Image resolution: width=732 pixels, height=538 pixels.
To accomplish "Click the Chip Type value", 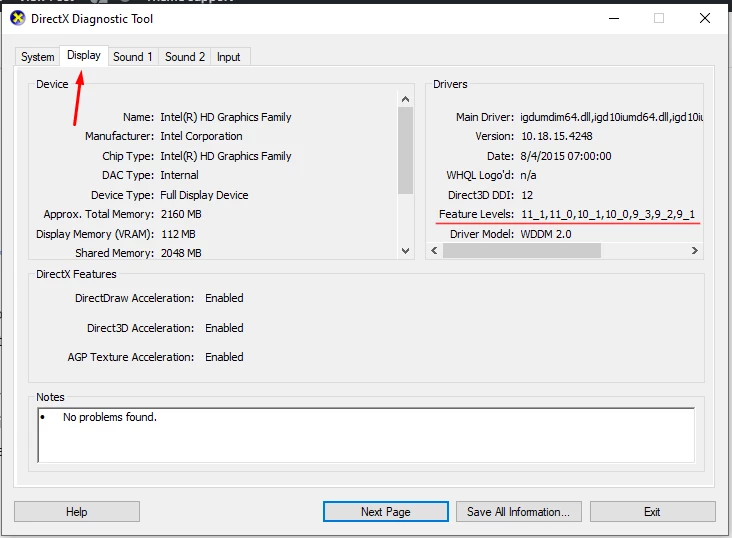I will pyautogui.click(x=226, y=156).
